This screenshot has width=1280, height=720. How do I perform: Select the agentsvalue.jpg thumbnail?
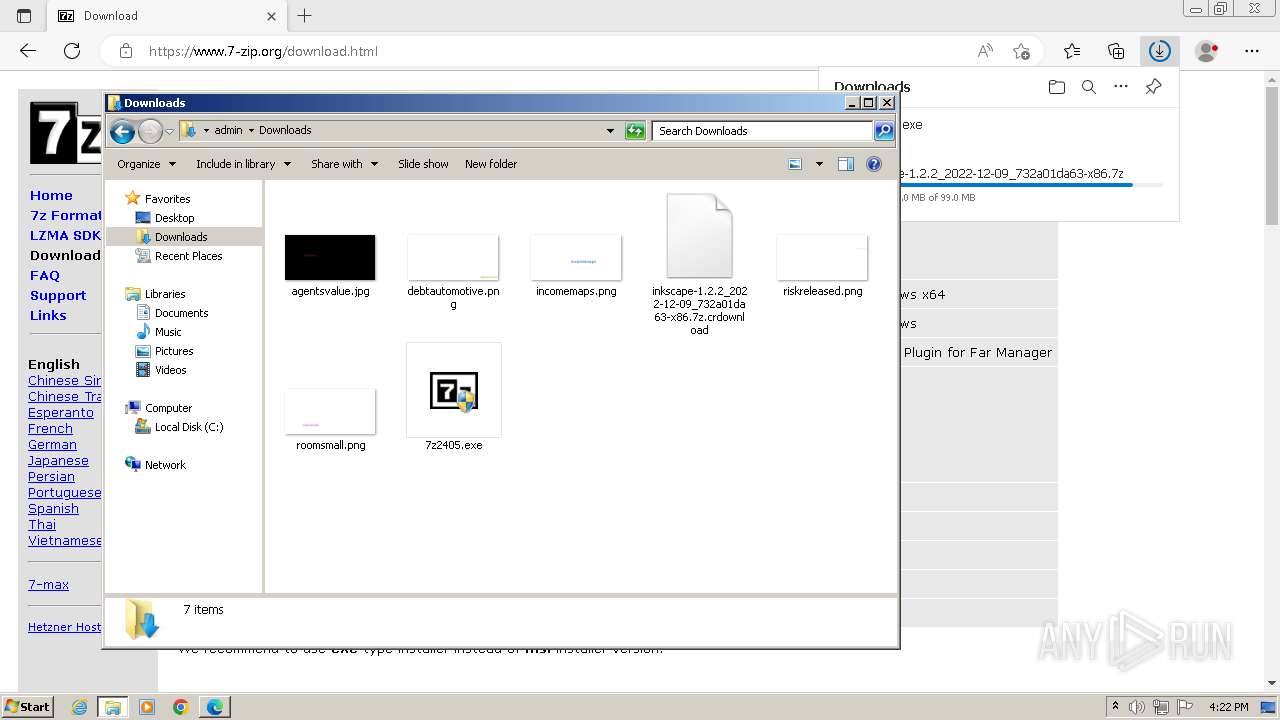point(330,258)
